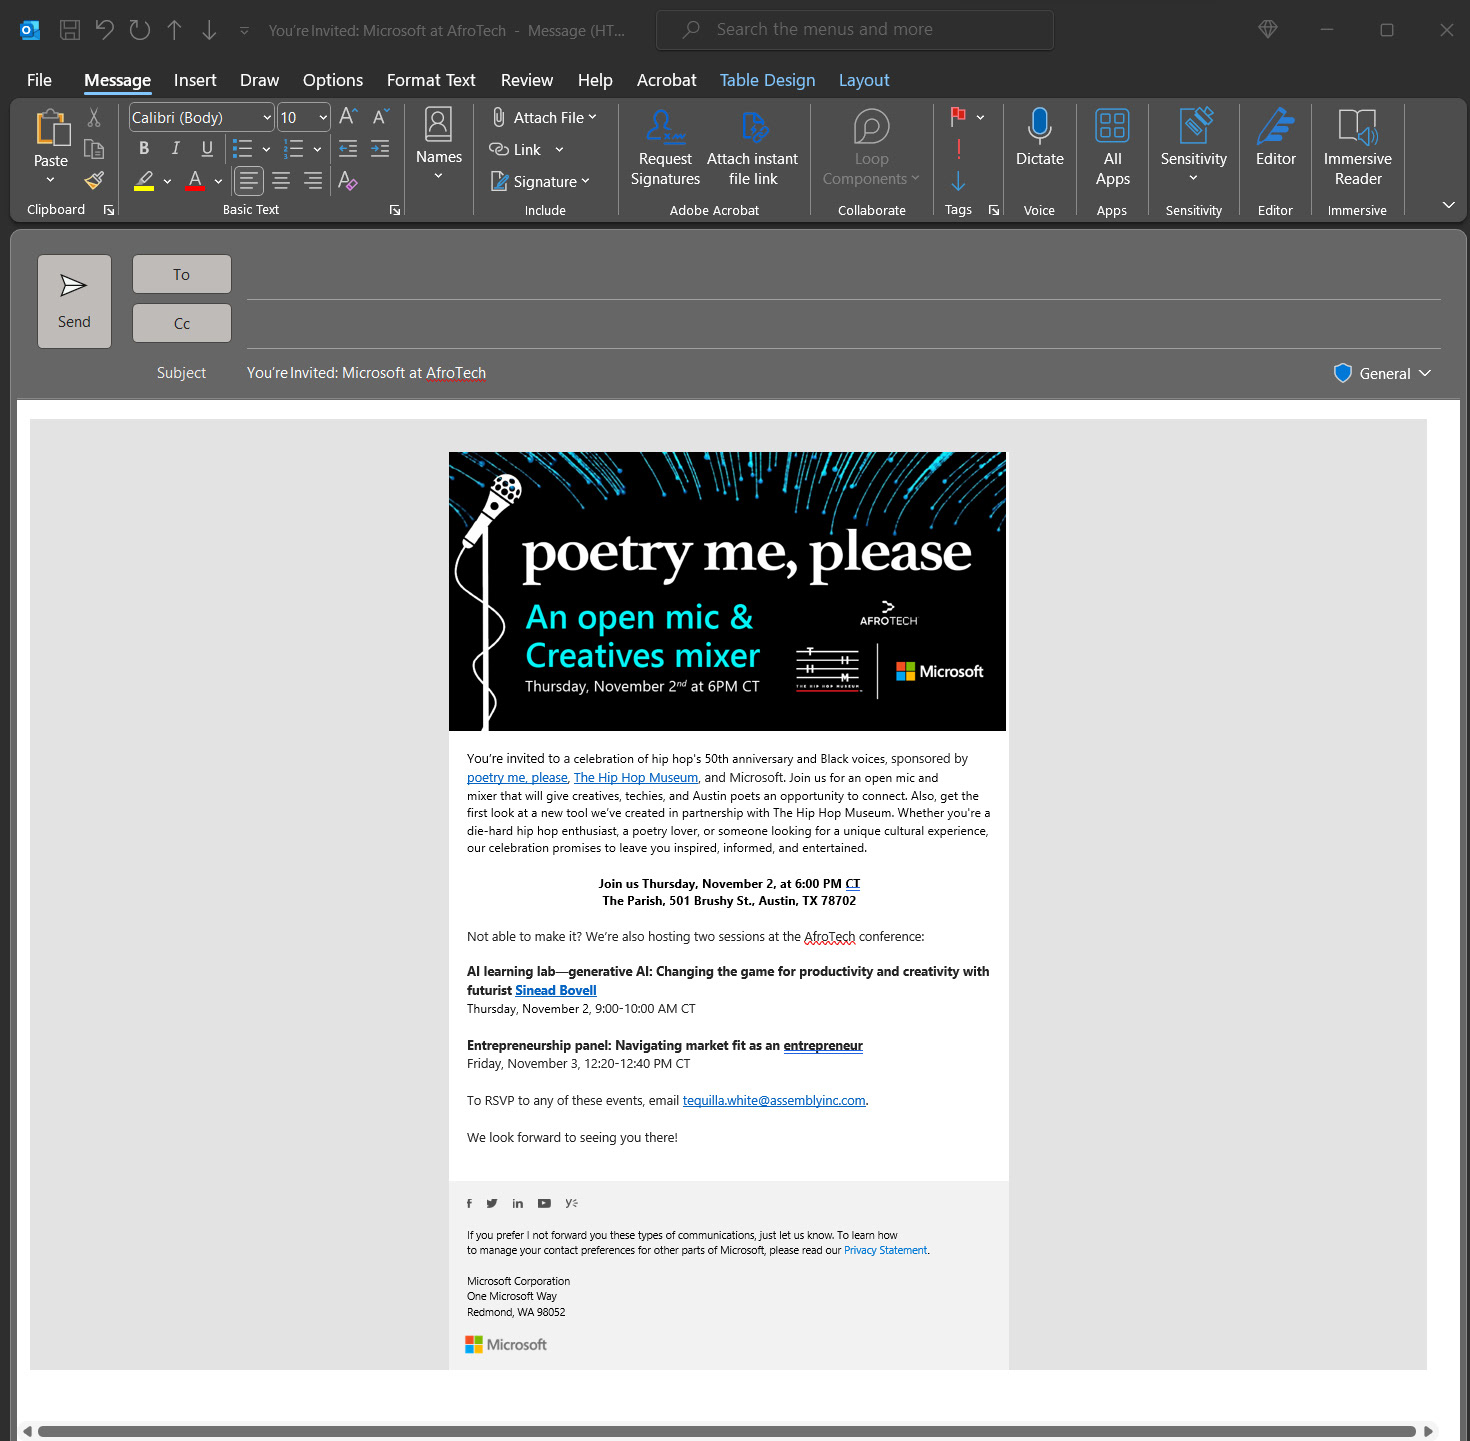1470x1441 pixels.
Task: Click the To recipients button
Action: [x=182, y=274]
